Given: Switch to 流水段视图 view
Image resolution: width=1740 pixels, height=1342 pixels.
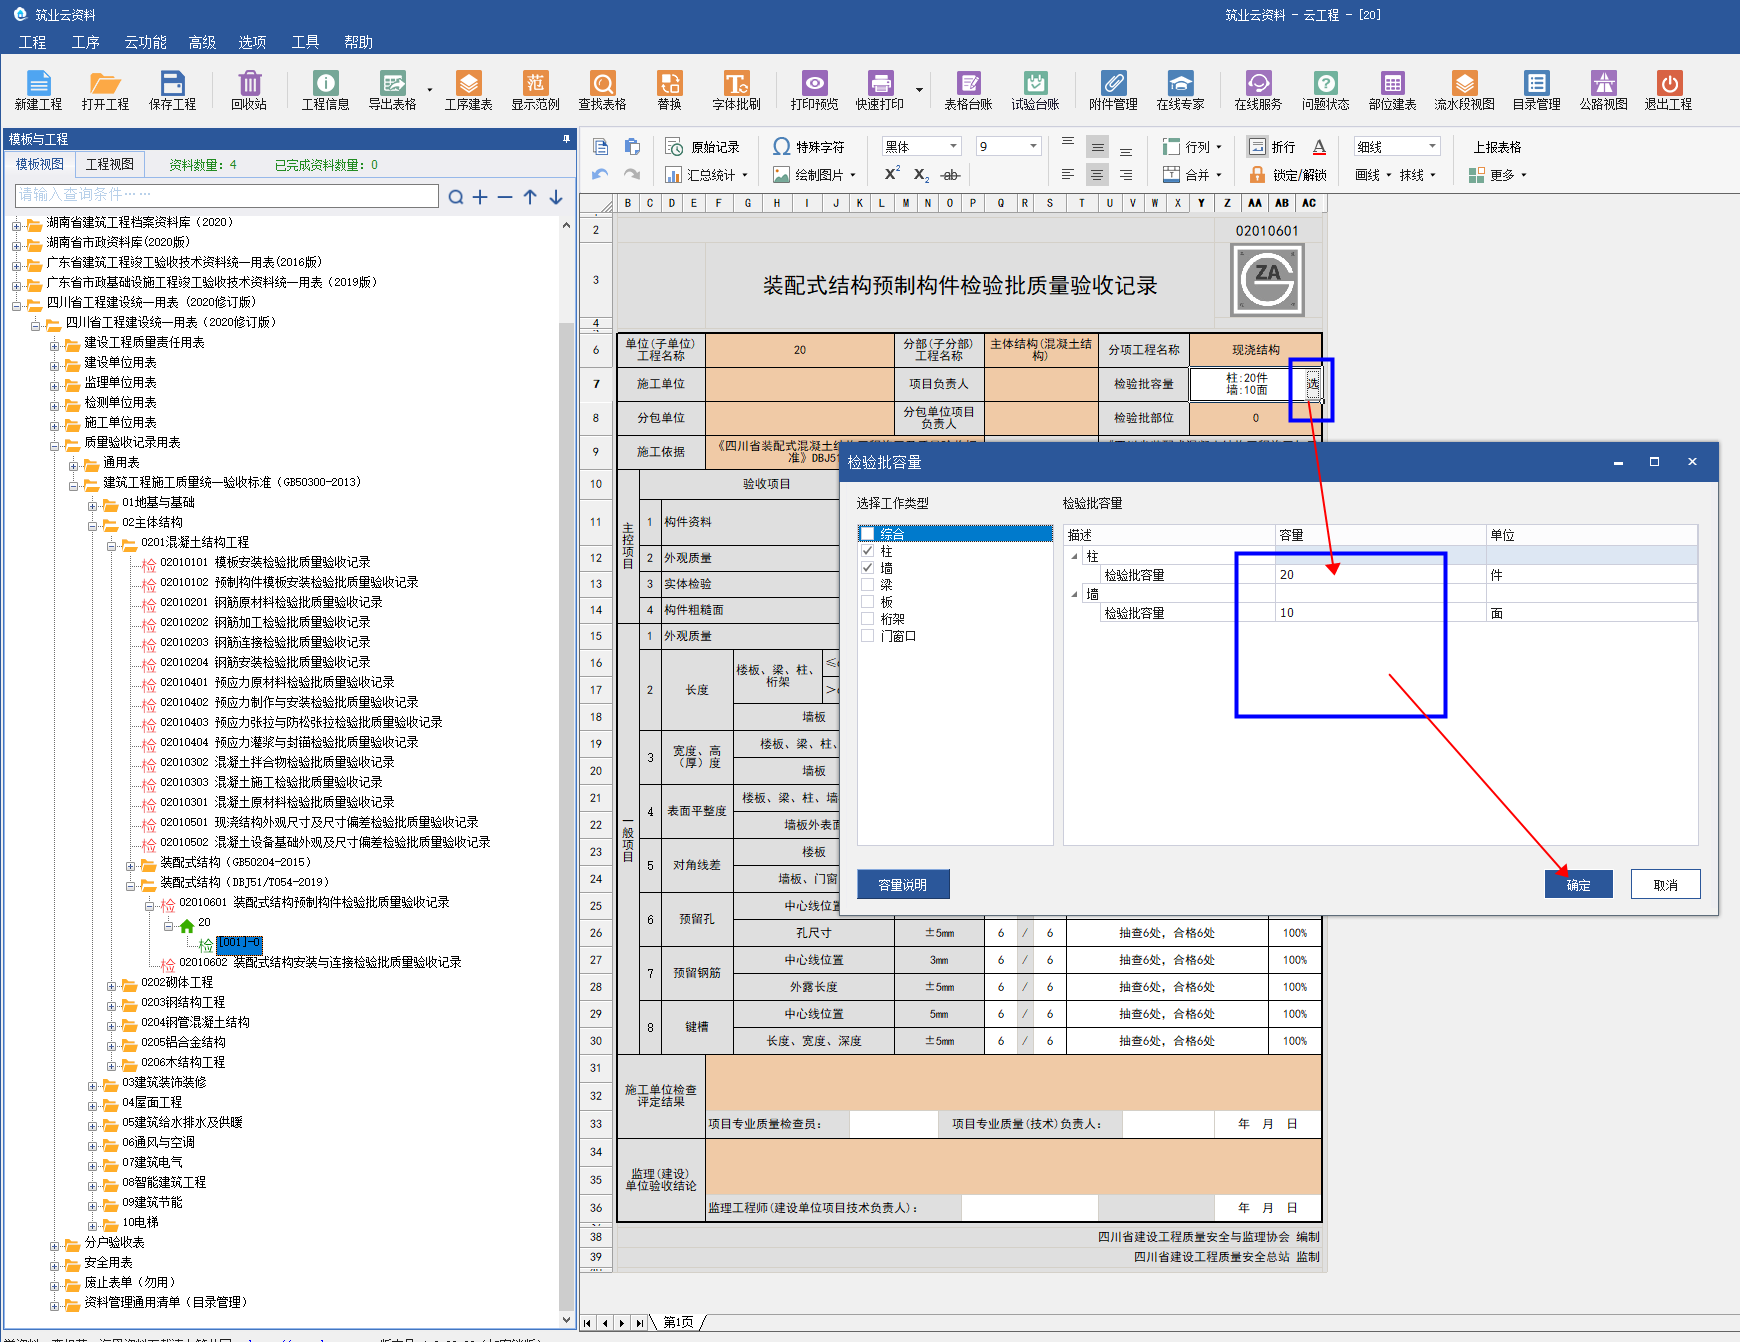Looking at the screenshot, I should [1464, 91].
